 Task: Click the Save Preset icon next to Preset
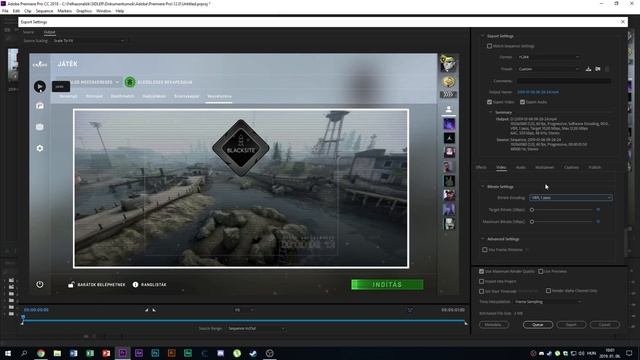click(x=588, y=69)
